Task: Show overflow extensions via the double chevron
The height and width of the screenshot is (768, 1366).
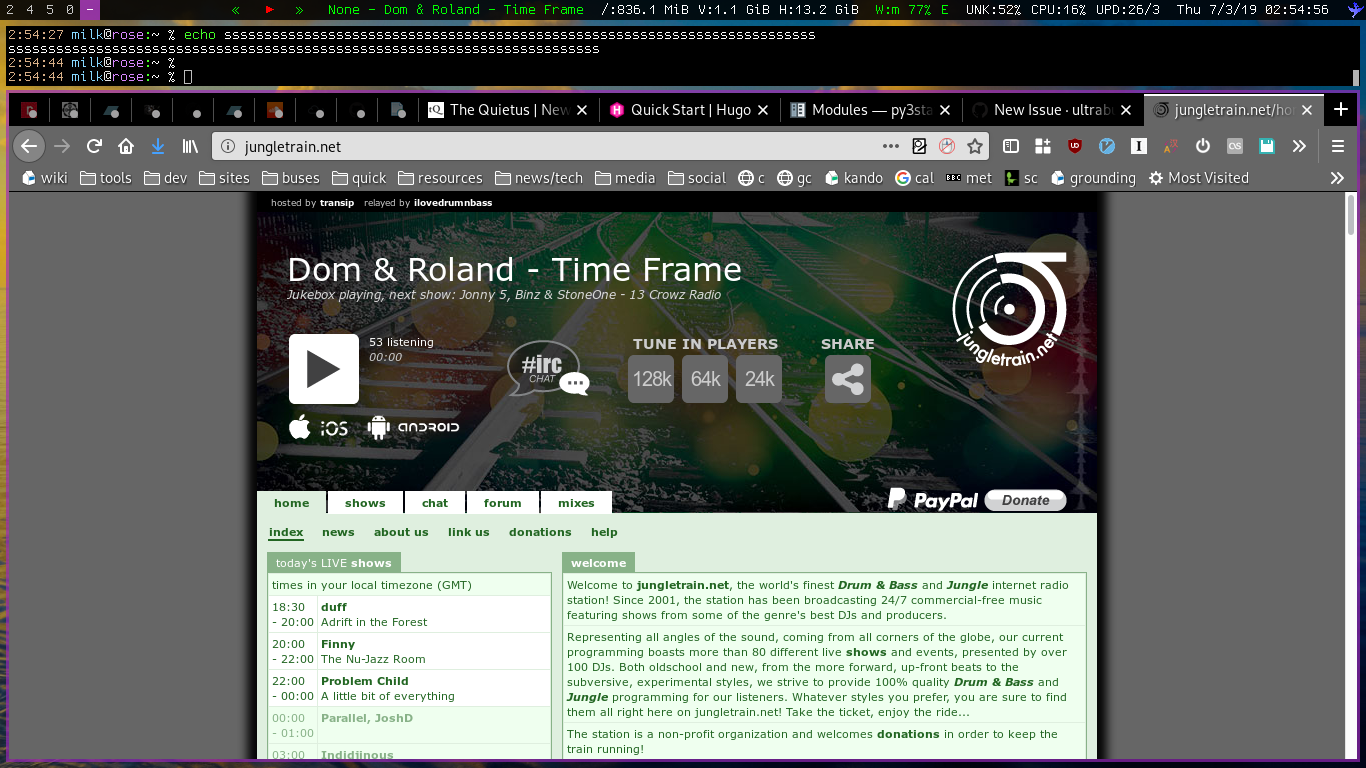Action: click(x=1299, y=146)
